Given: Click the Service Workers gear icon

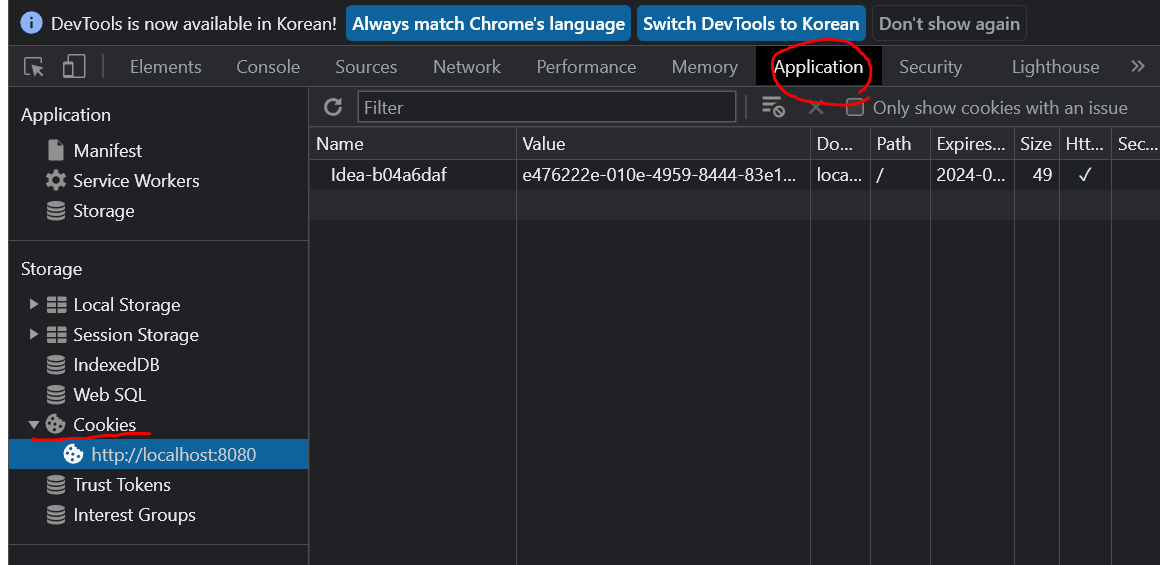Looking at the screenshot, I should (55, 180).
